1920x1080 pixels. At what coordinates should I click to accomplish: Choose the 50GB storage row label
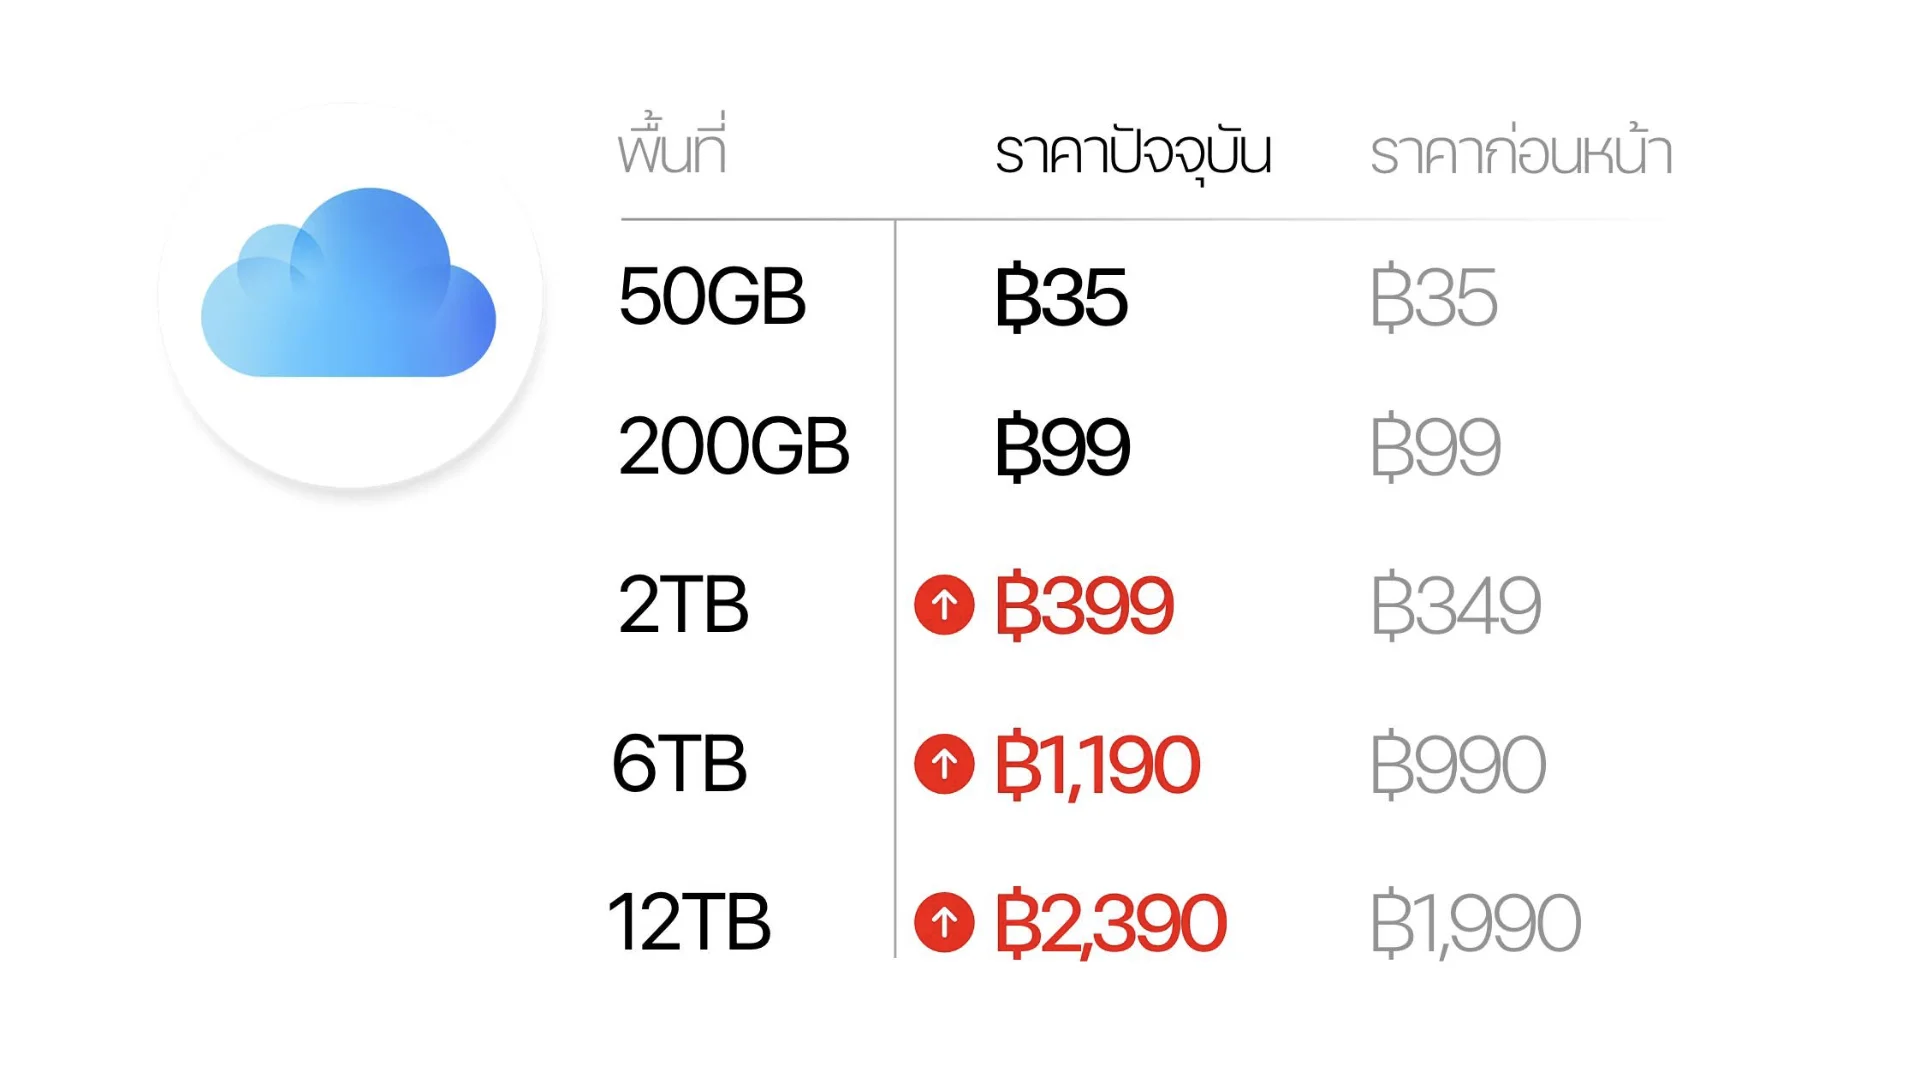[x=712, y=297]
